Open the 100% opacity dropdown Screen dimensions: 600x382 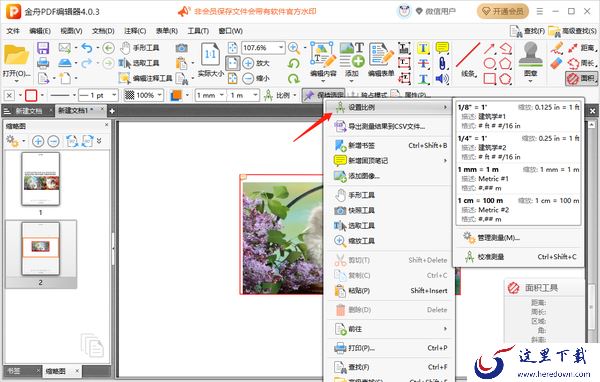[x=160, y=95]
